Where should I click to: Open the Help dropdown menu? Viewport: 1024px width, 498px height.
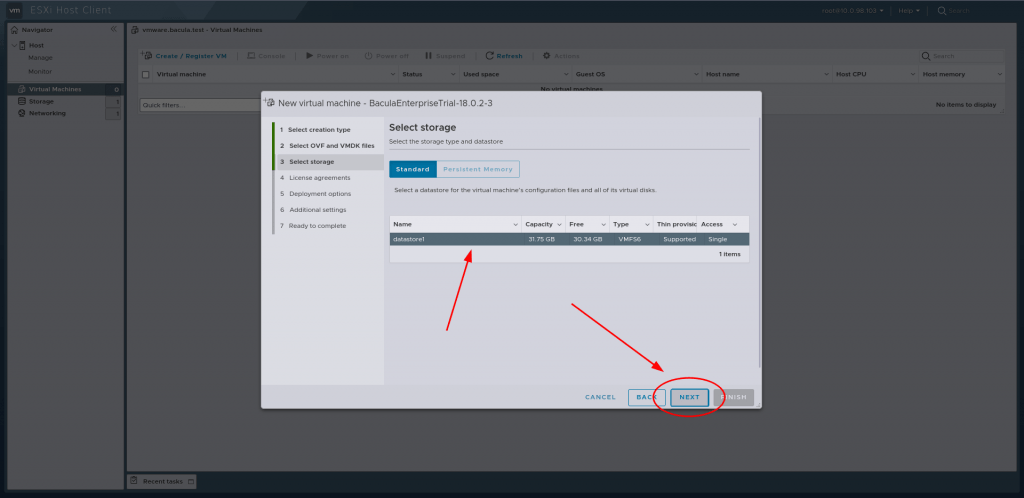[907, 10]
